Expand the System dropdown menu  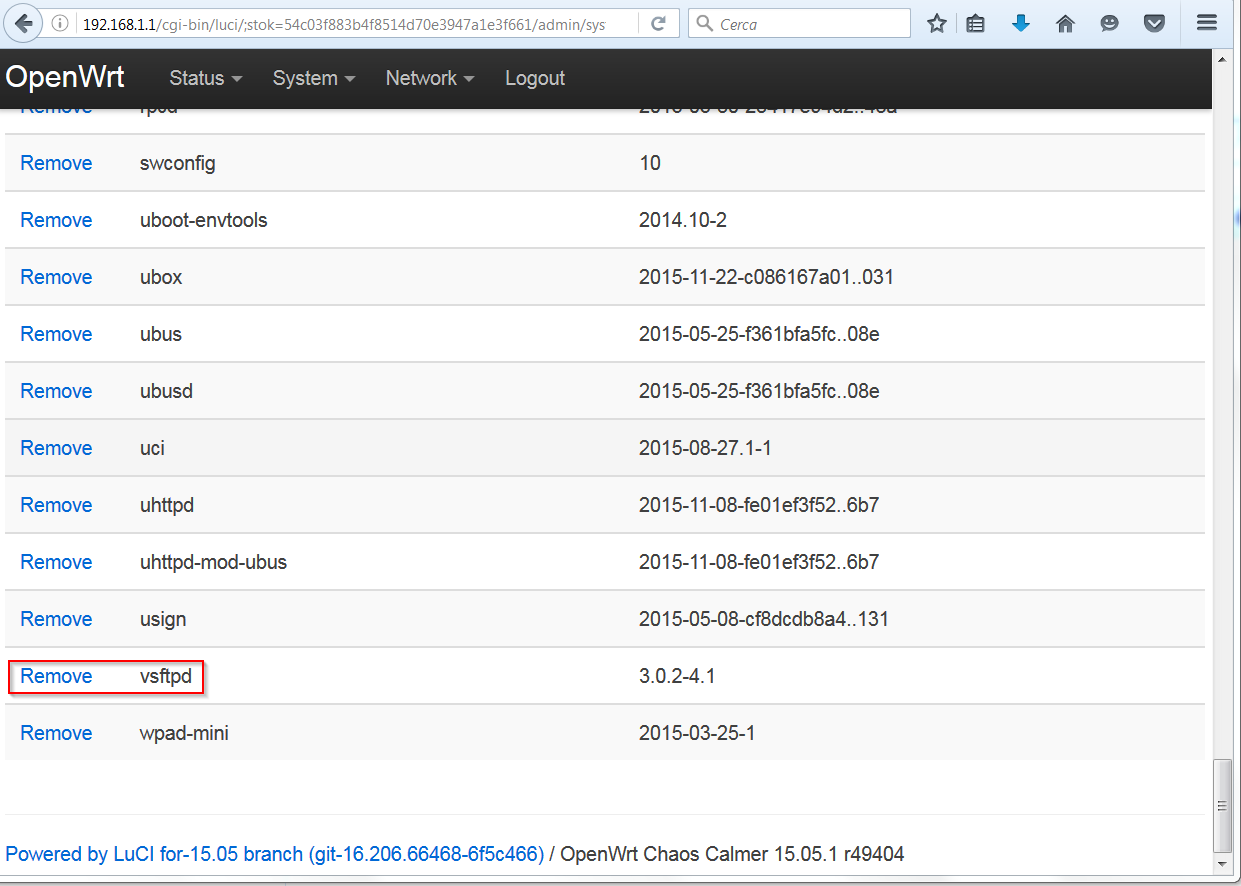pyautogui.click(x=314, y=78)
